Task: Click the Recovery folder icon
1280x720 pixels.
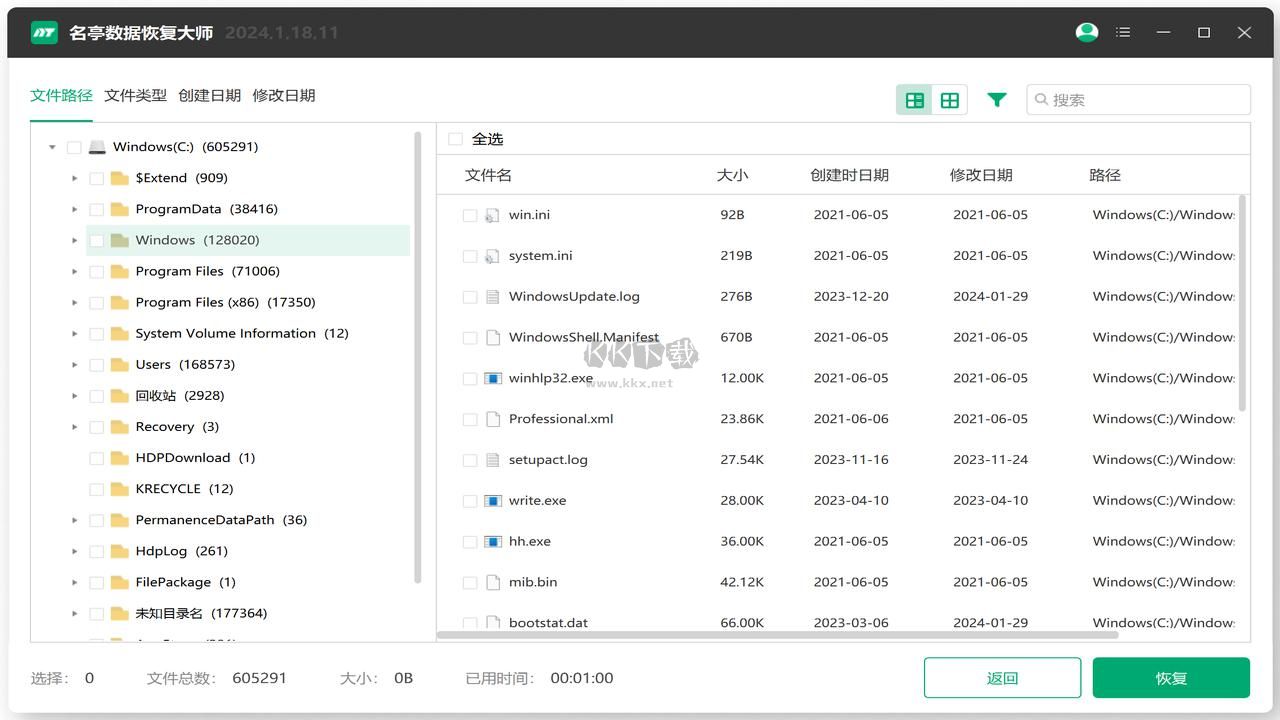Action: pyautogui.click(x=120, y=426)
